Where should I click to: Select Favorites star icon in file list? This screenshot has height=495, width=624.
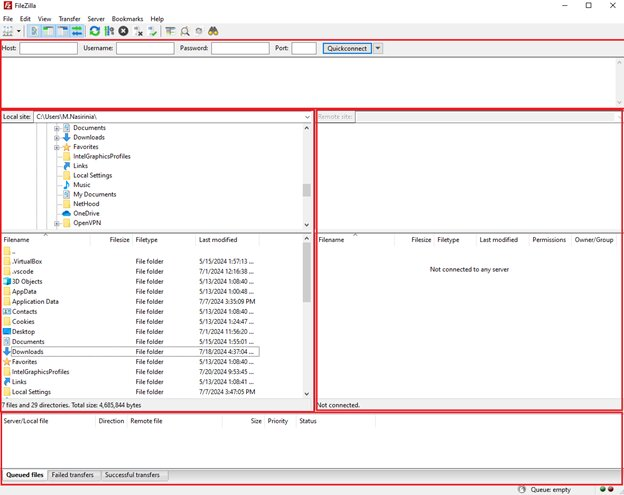(7, 362)
